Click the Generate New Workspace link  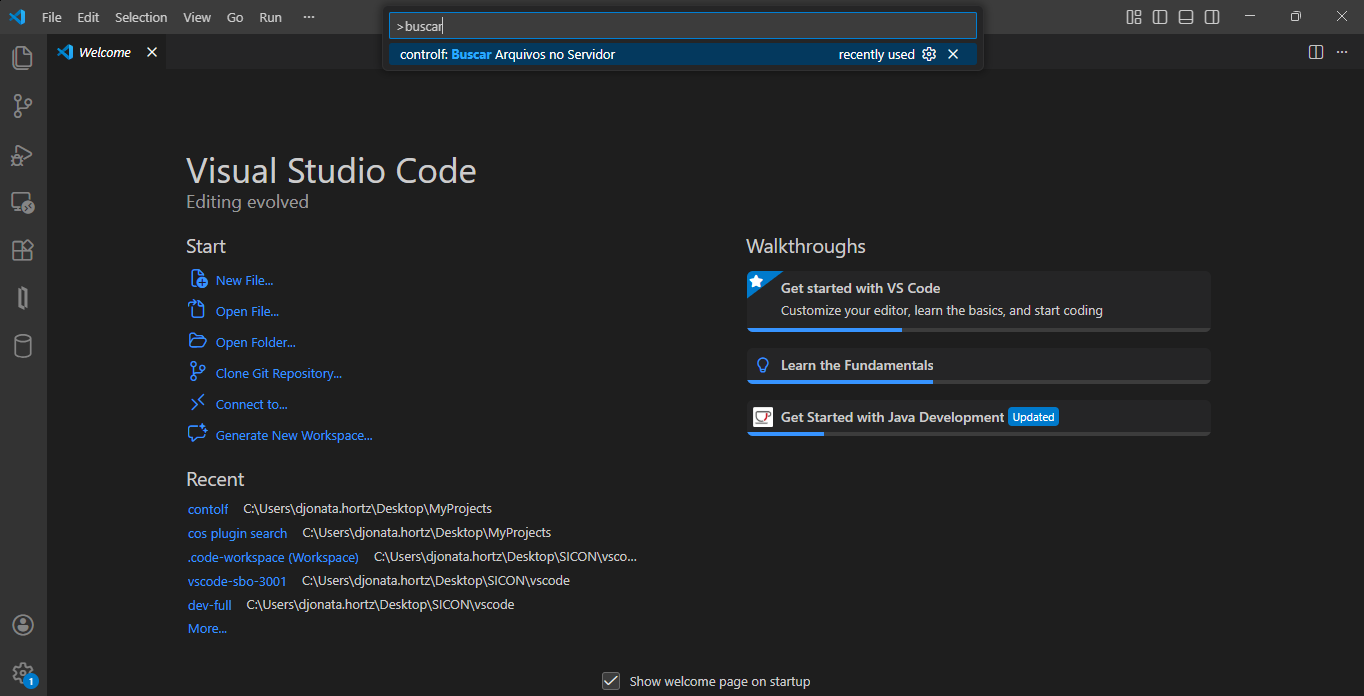click(294, 436)
